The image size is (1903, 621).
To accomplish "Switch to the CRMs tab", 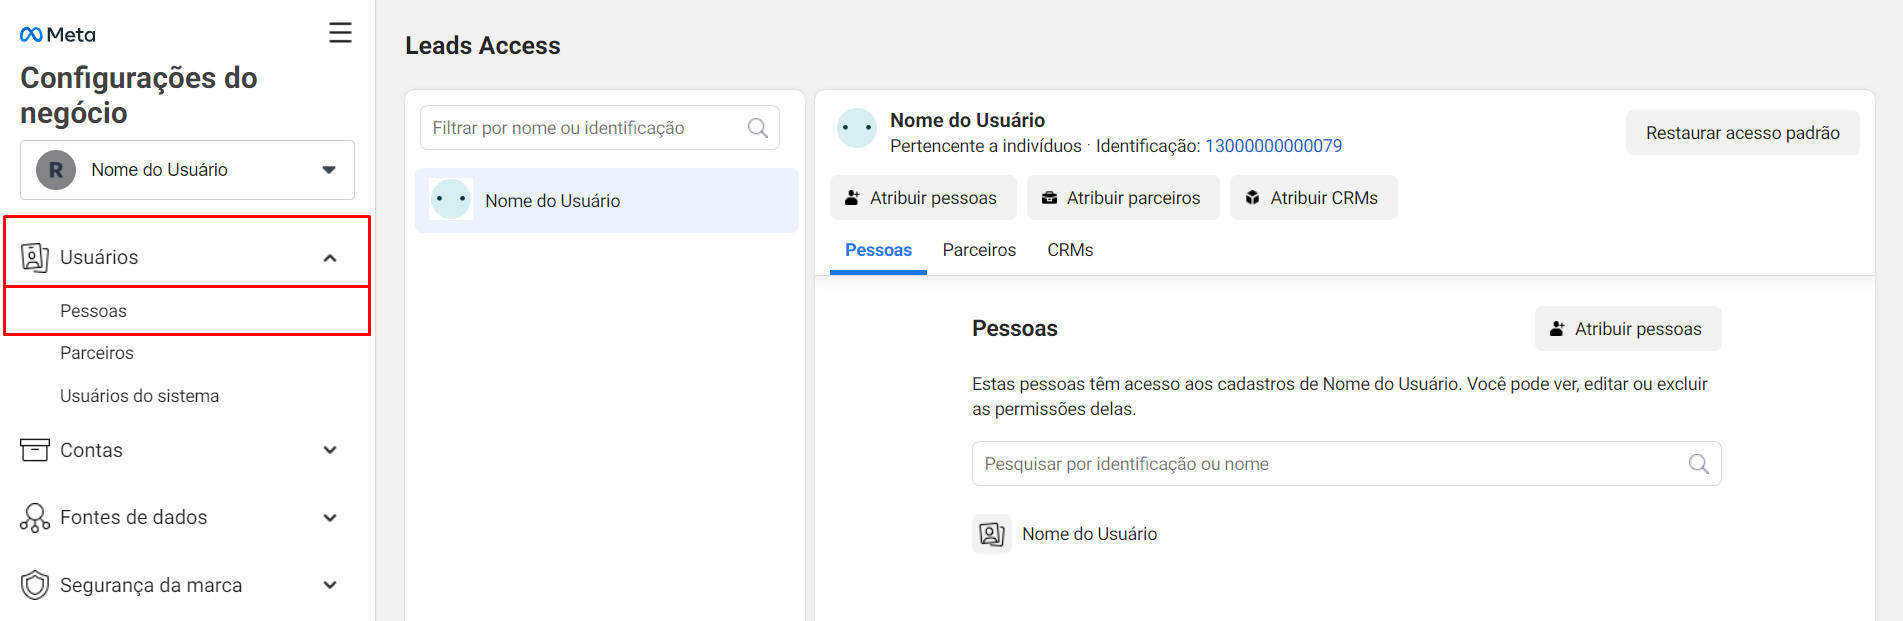I will click(x=1070, y=250).
